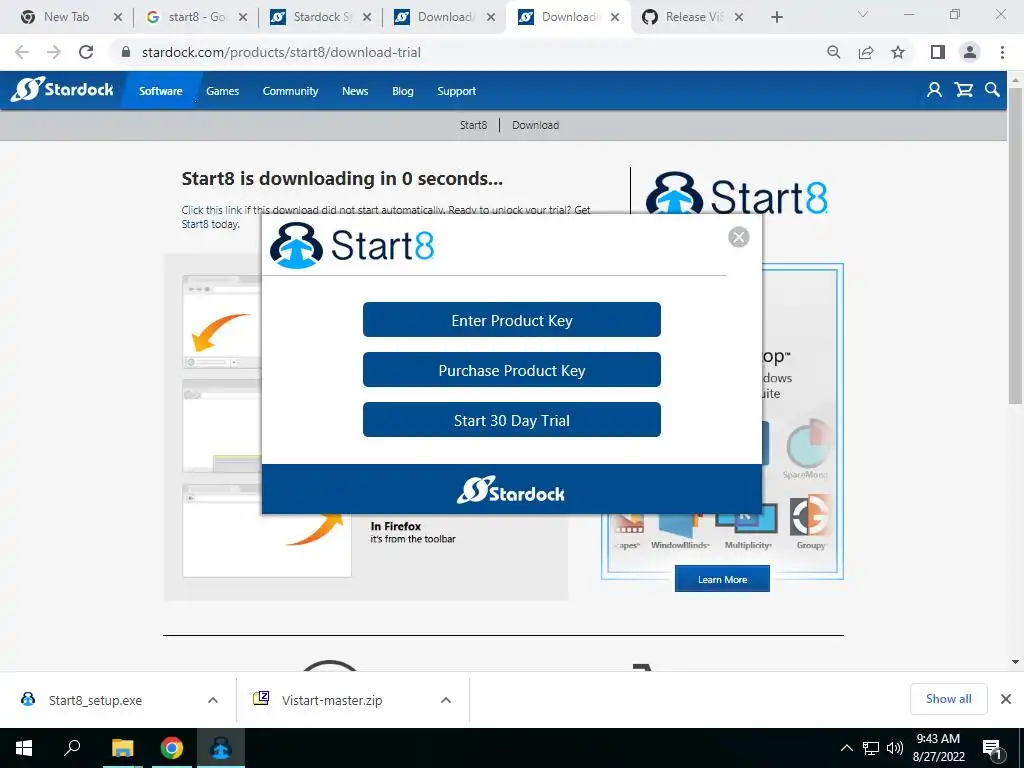Show hidden tray icons chevron

click(x=846, y=748)
